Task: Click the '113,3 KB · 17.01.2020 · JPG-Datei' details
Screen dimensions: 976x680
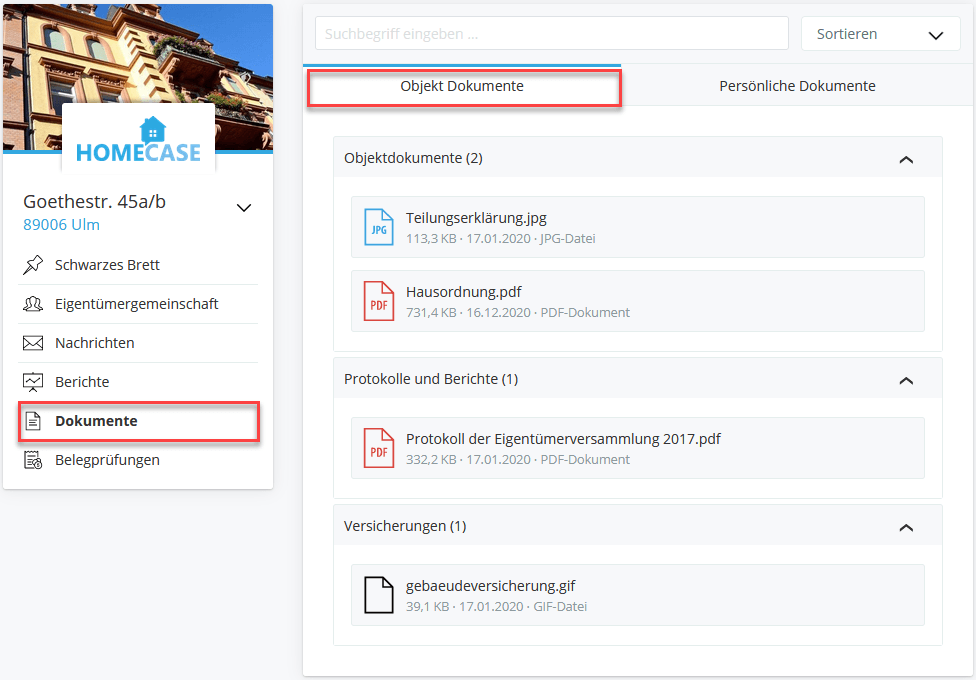Action: [x=500, y=238]
